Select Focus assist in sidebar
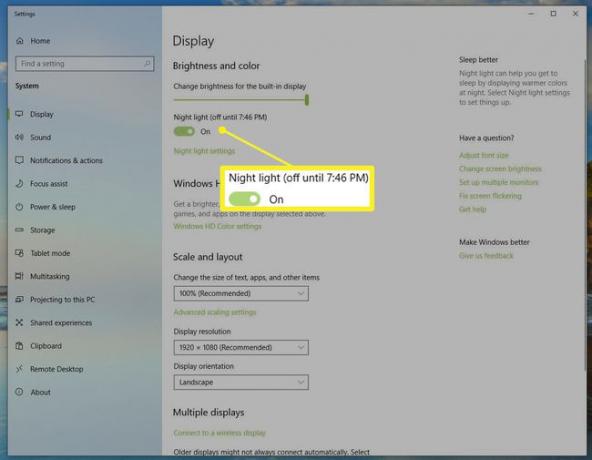This screenshot has height=460, width=592. [x=49, y=184]
